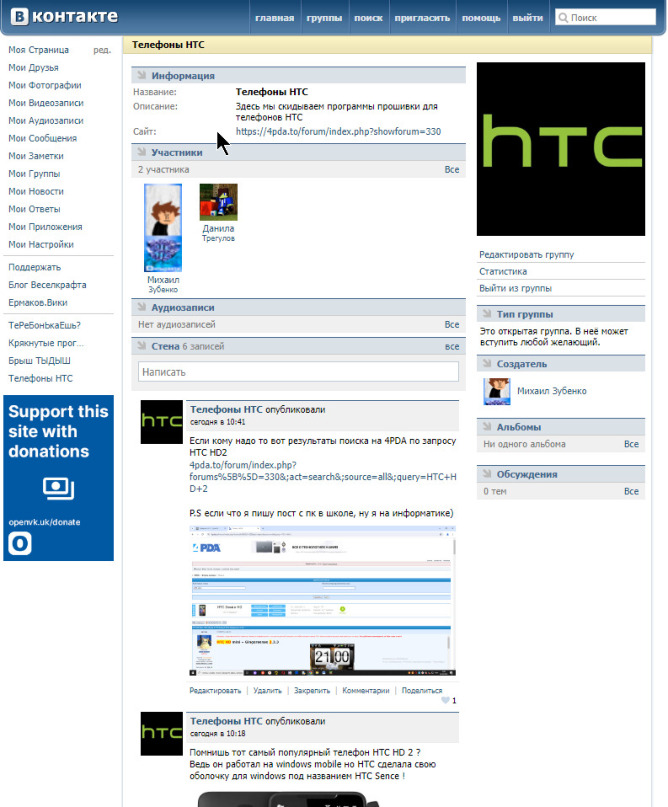
Task: Click Все in the Аудиозаписи row
Action: 452,324
